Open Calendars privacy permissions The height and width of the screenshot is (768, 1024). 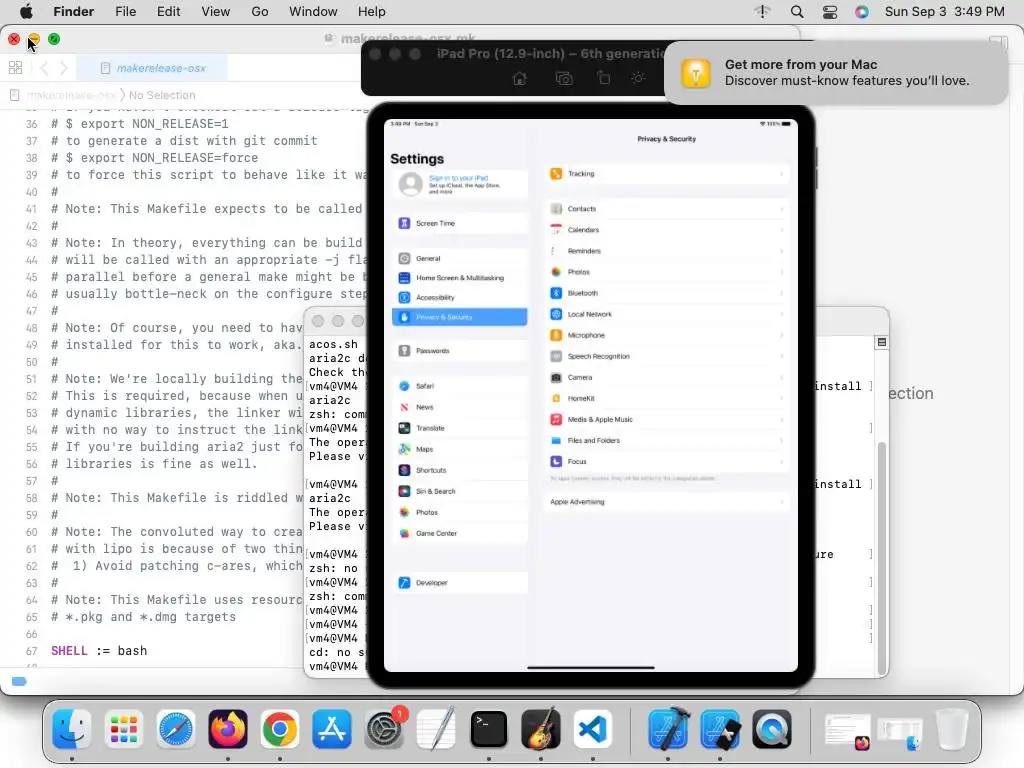(667, 230)
